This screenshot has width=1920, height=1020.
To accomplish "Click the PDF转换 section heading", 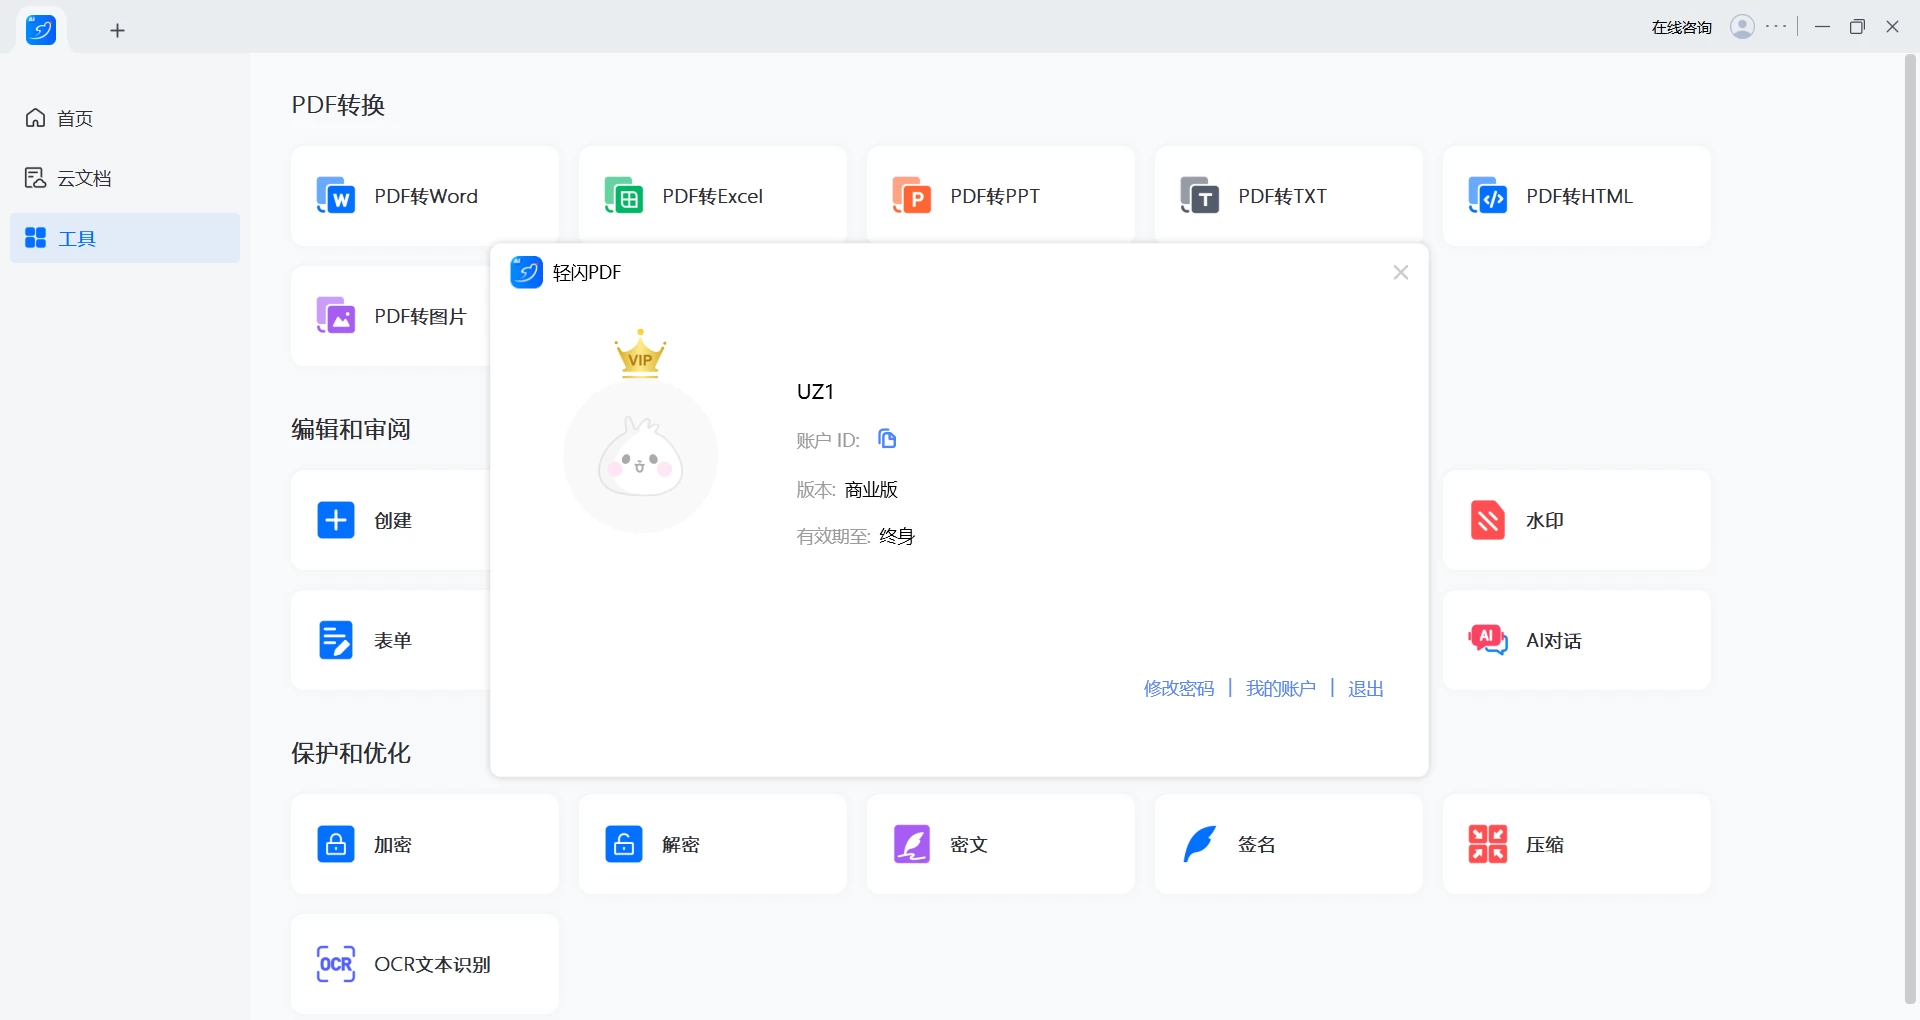I will coord(338,105).
